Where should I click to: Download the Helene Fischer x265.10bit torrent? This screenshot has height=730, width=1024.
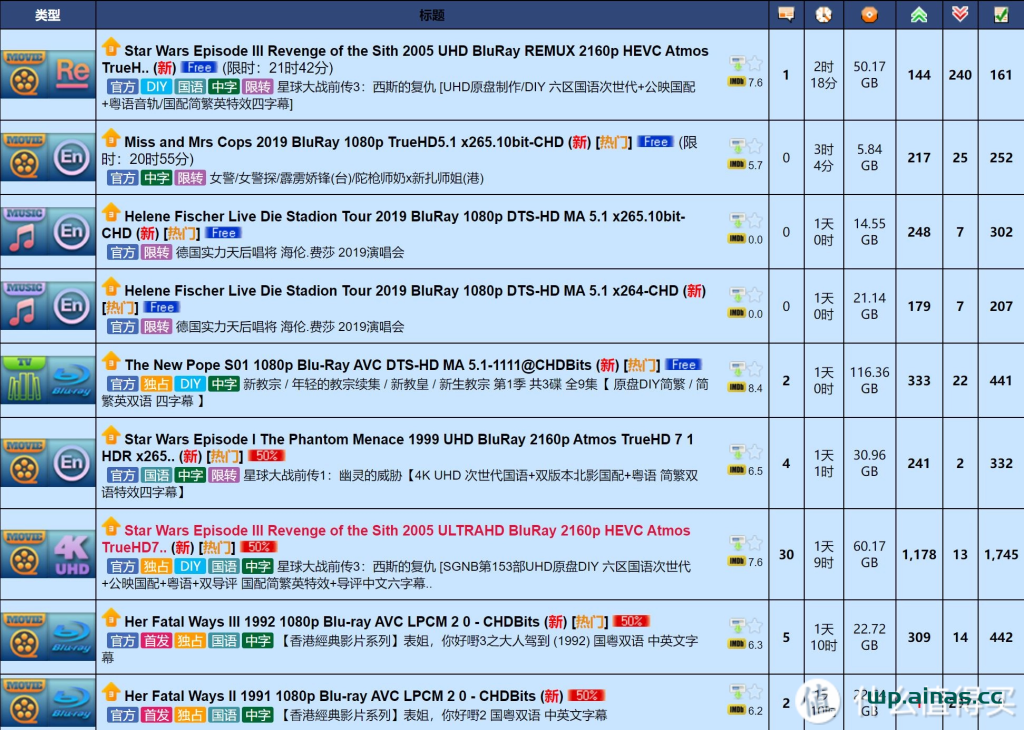tap(737, 221)
